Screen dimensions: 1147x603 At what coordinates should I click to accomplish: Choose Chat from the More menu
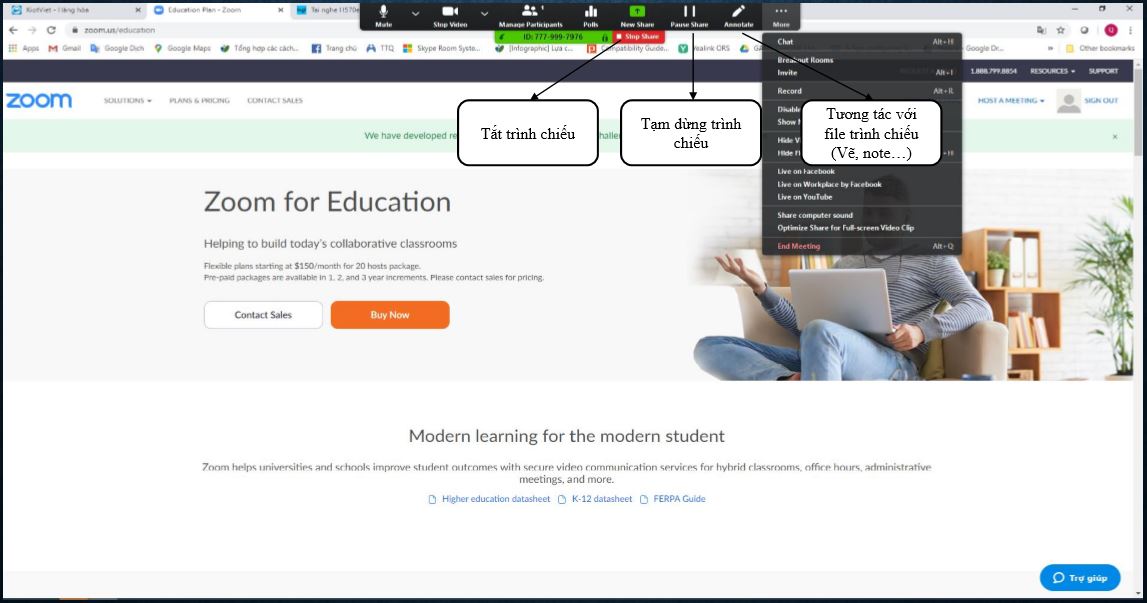pos(786,42)
